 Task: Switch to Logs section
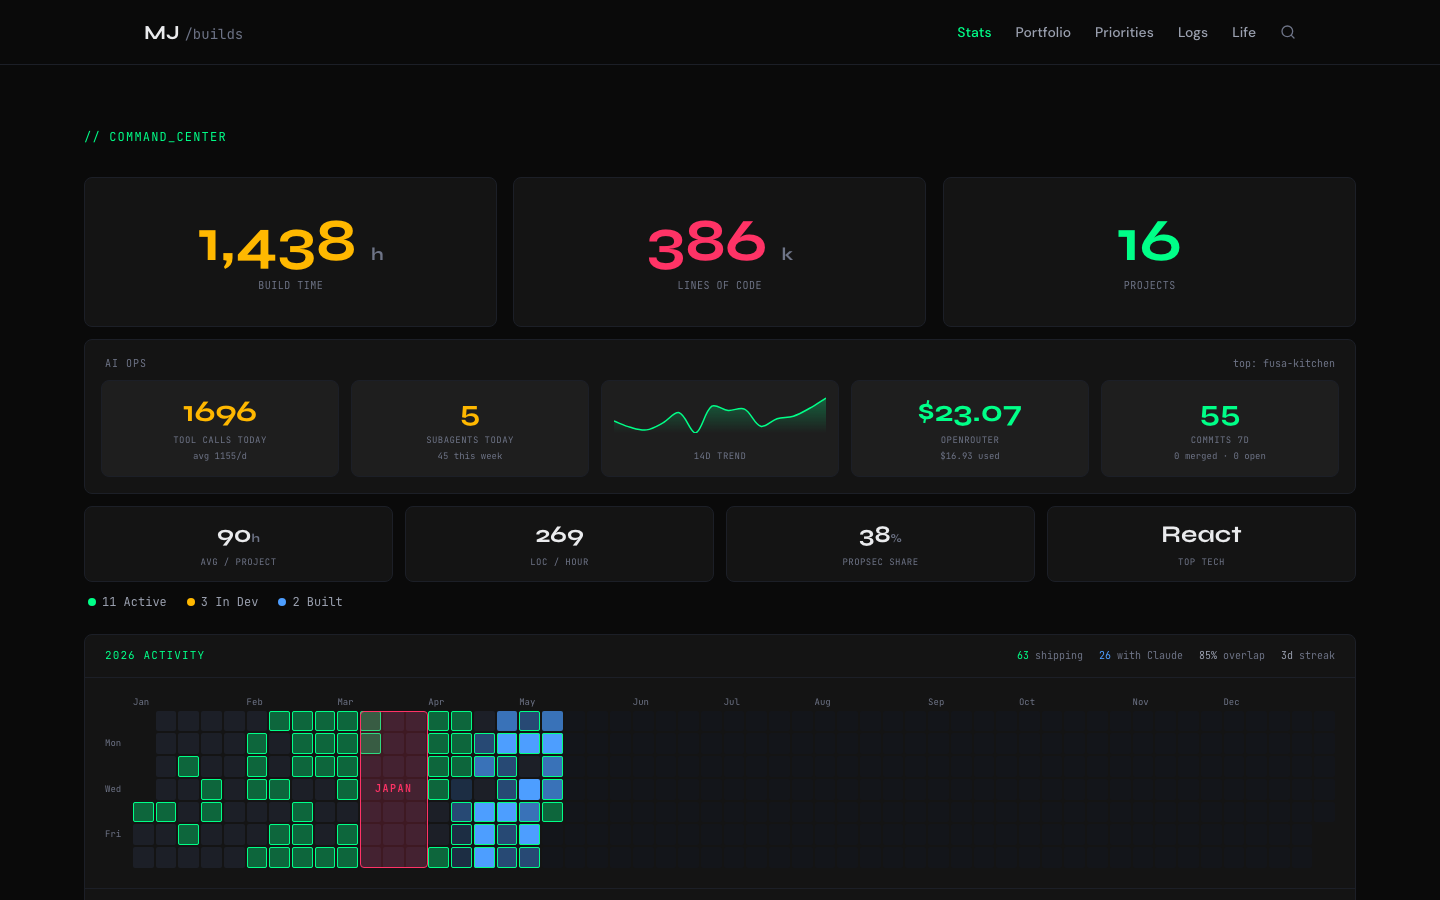pyautogui.click(x=1193, y=32)
